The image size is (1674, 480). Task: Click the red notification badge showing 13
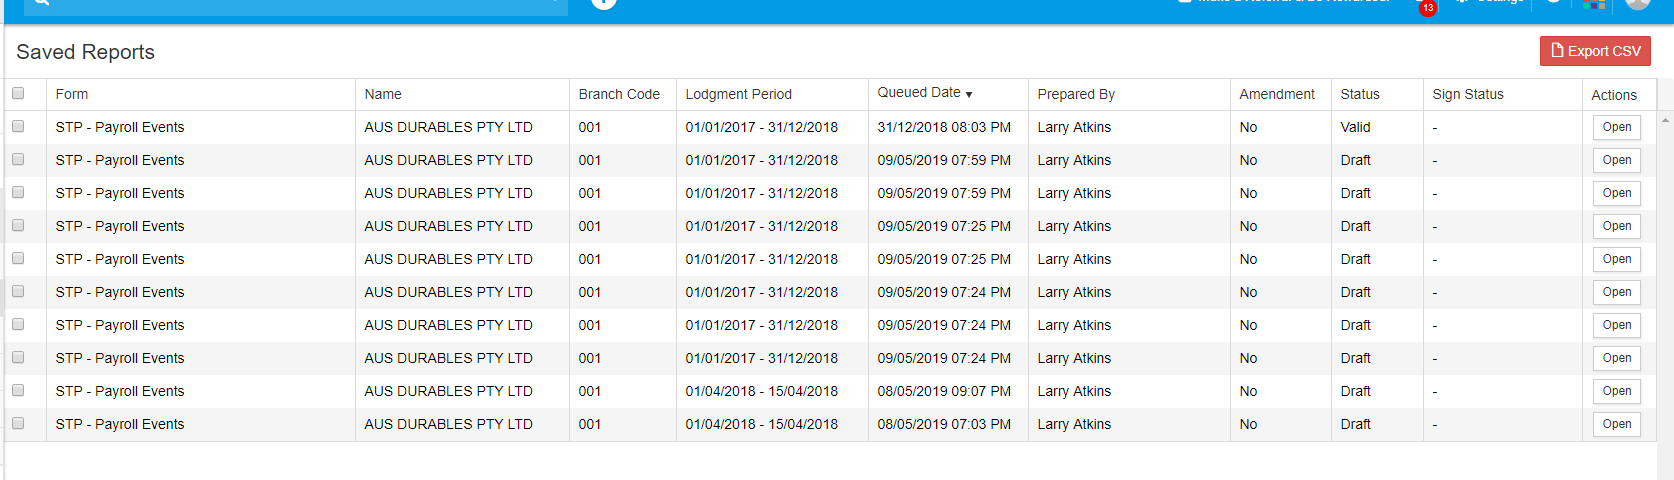coord(1428,8)
